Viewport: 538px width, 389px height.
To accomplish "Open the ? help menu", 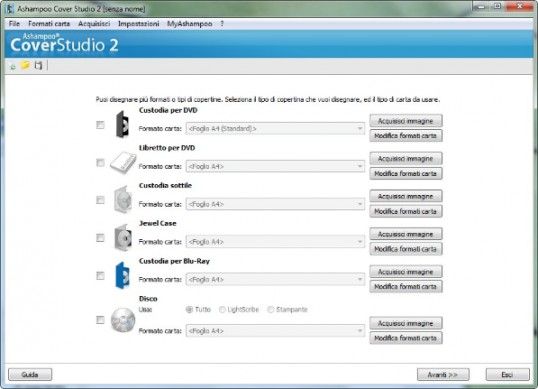I will click(x=222, y=24).
